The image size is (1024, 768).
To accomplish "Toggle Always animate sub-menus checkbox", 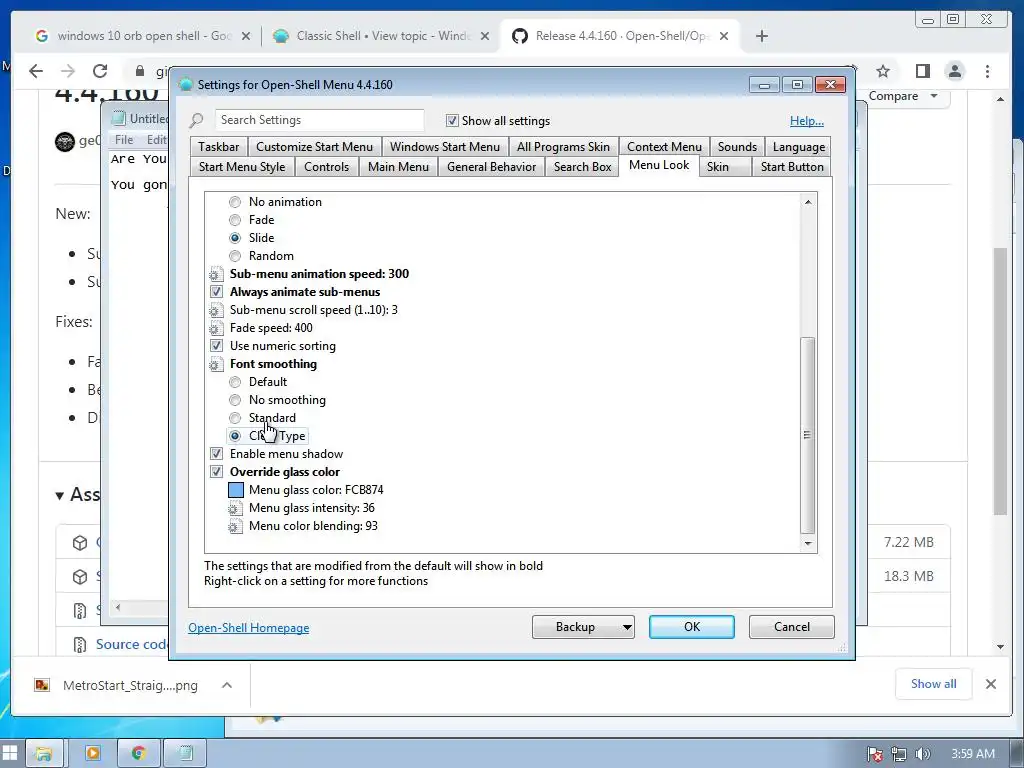I will tap(216, 292).
